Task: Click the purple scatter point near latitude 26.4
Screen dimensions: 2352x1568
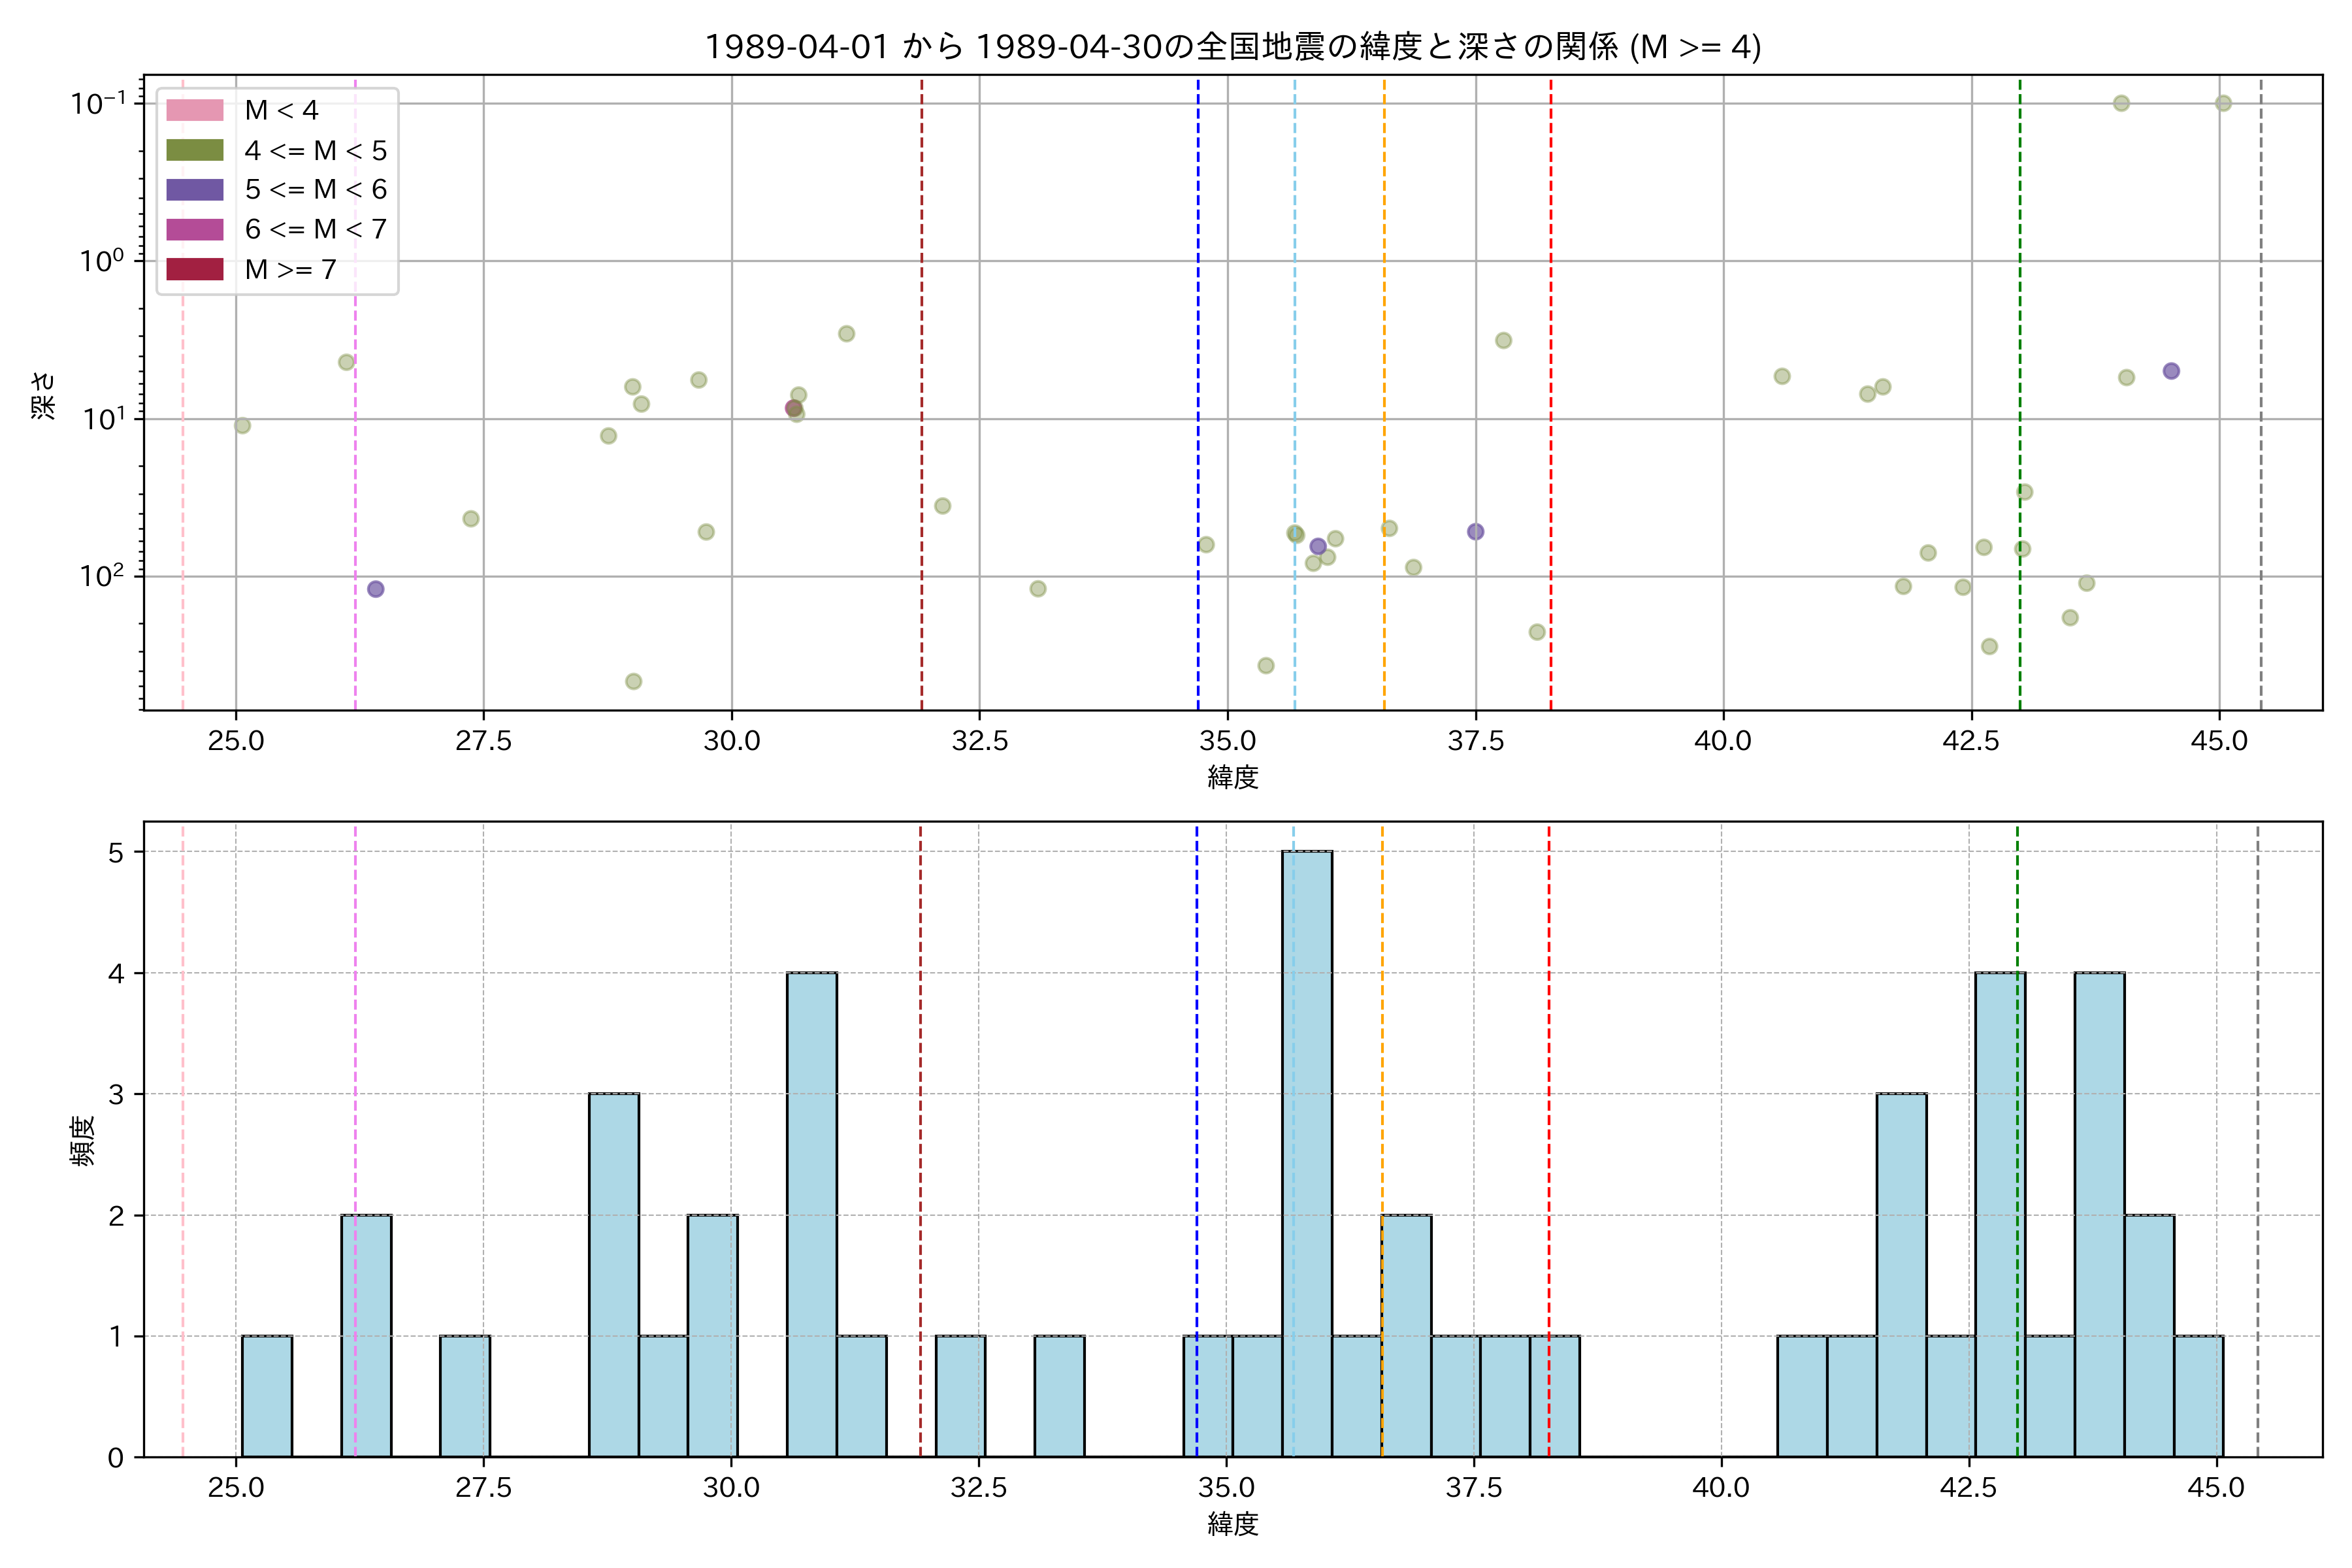Action: [x=375, y=589]
